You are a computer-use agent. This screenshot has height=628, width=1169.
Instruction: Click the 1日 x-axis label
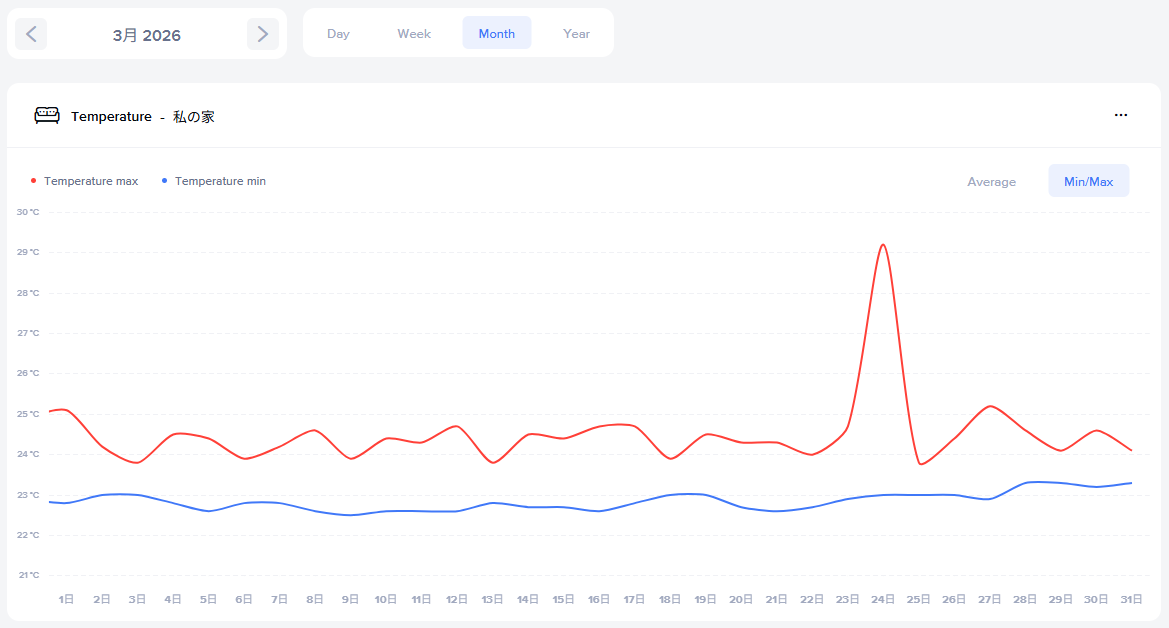pos(66,599)
